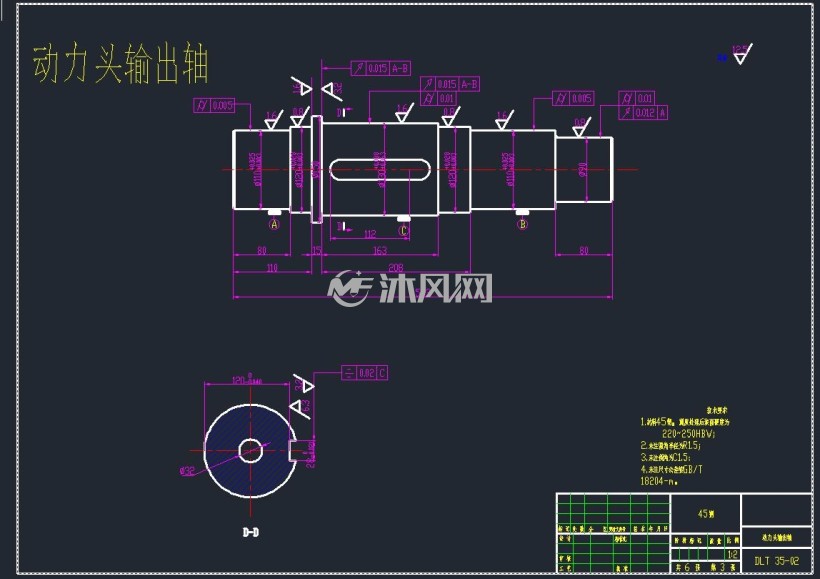Select the keyway slot outline on the shaft
Screen dimensions: 820x579
click(x=380, y=169)
